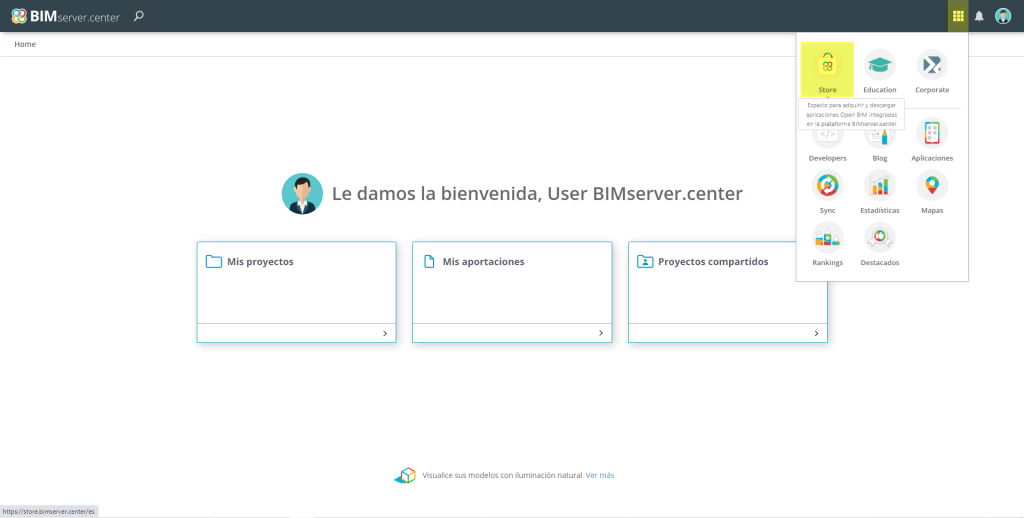Open the Mapas icon

931,186
